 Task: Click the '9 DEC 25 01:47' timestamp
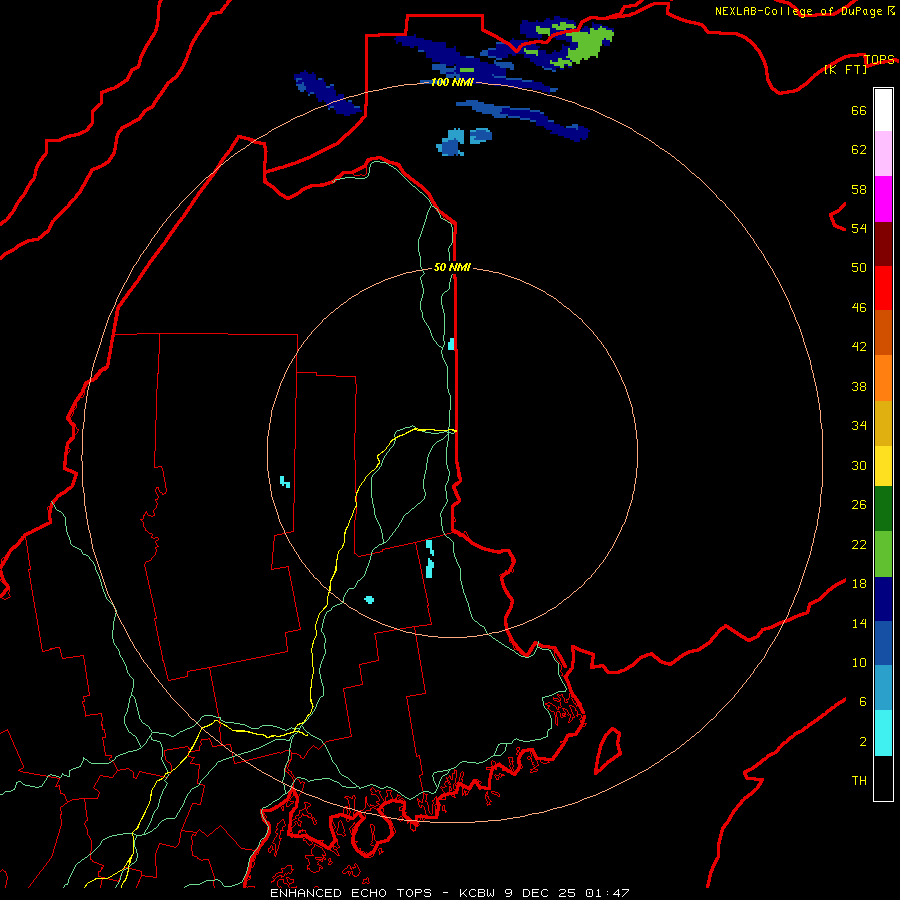point(567,893)
